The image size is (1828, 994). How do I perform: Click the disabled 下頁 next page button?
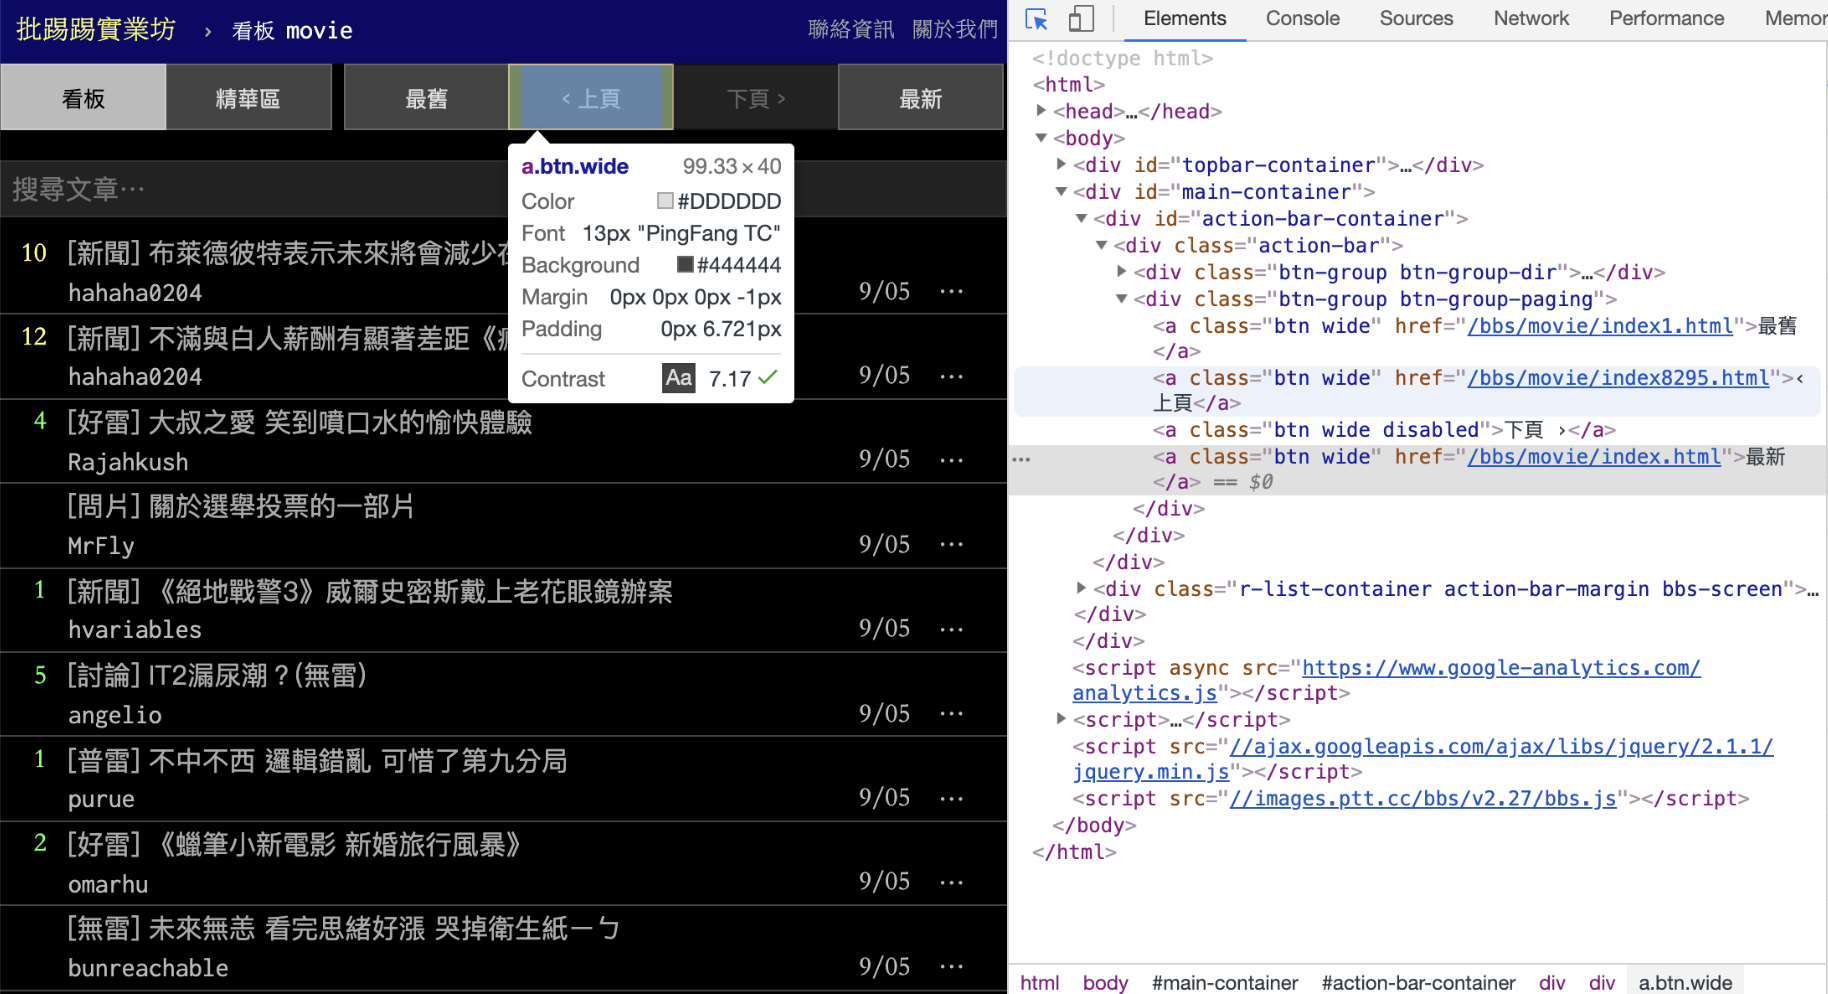click(x=756, y=98)
